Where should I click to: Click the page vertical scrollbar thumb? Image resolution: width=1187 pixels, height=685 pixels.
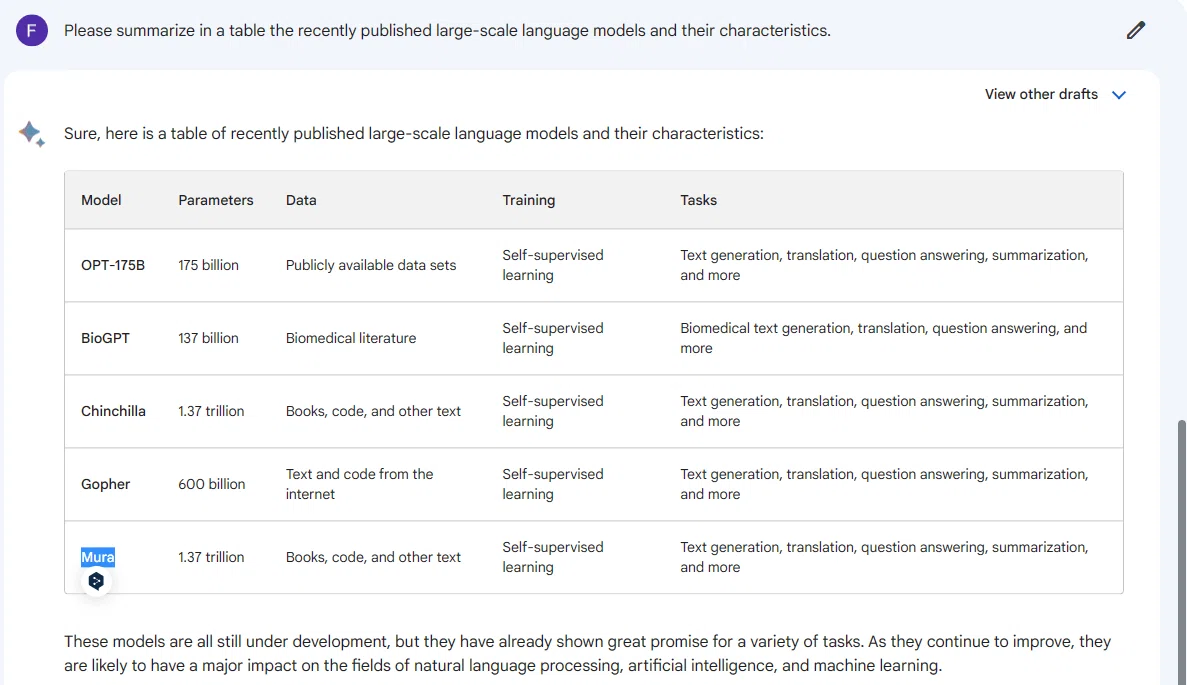(x=1182, y=553)
